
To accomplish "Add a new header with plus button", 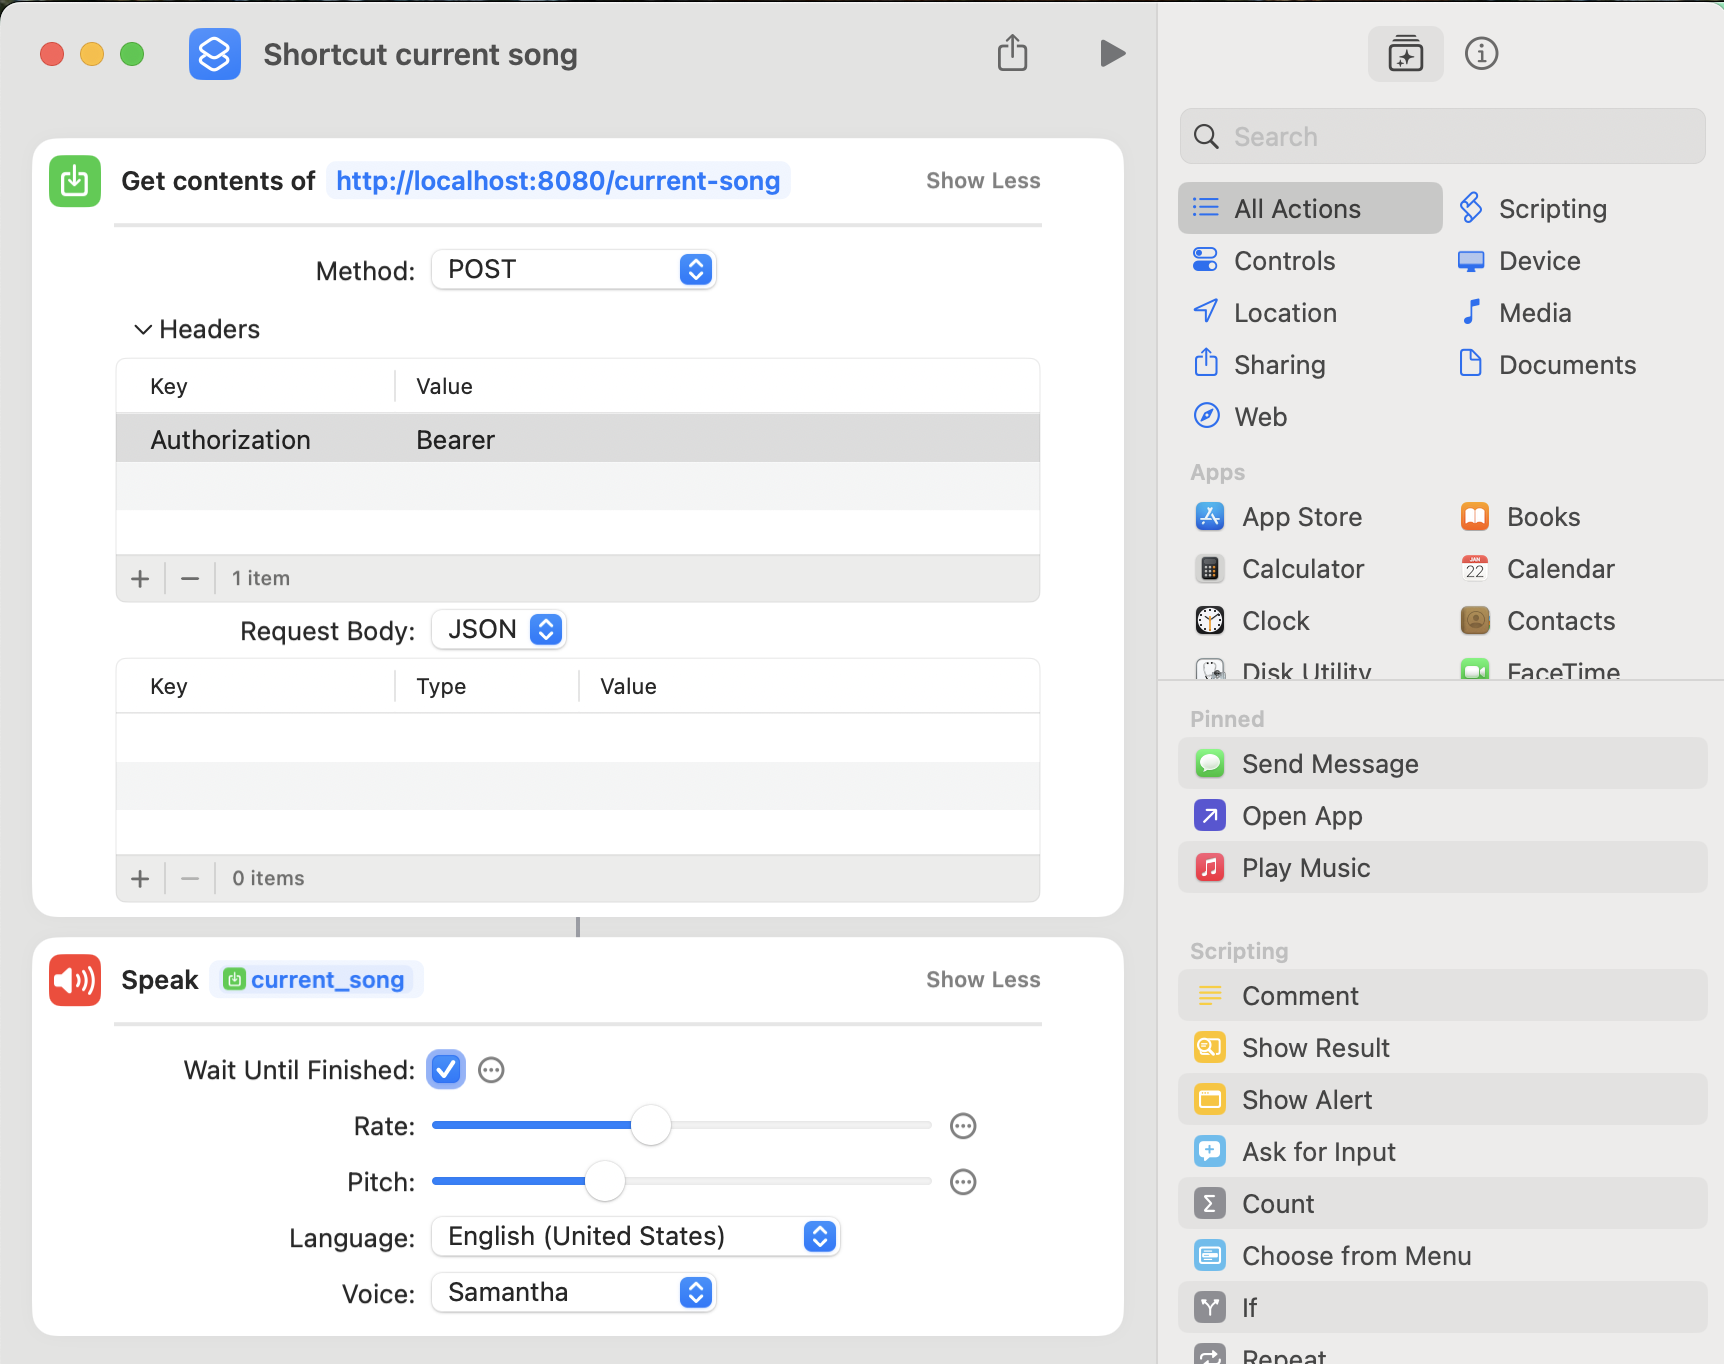I will (x=140, y=578).
